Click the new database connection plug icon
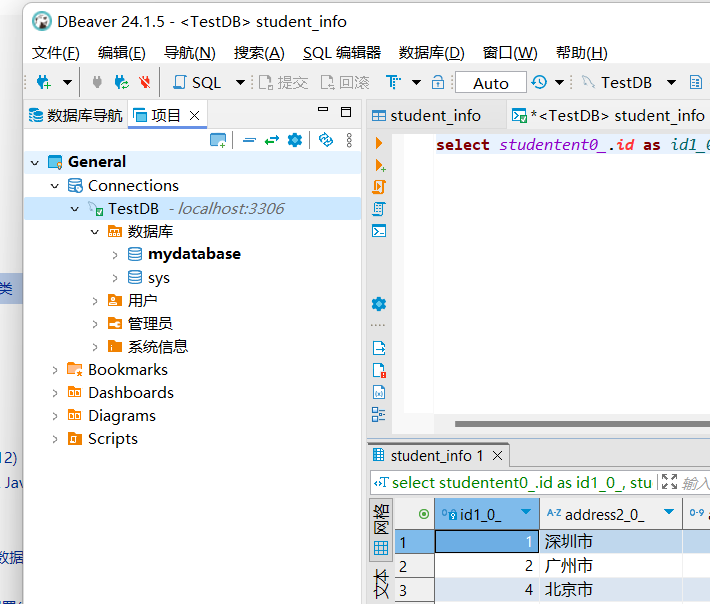The width and height of the screenshot is (710, 604). coord(43,82)
